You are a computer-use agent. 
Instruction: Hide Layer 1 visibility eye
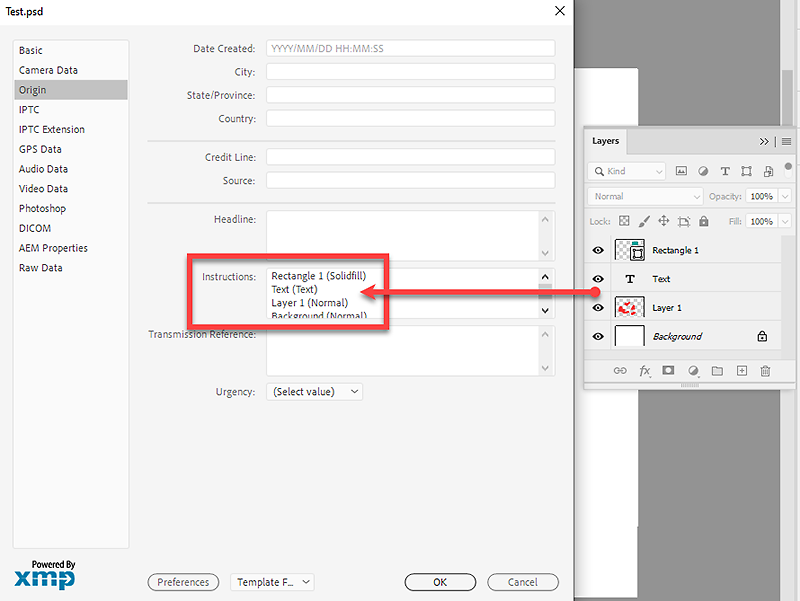598,308
